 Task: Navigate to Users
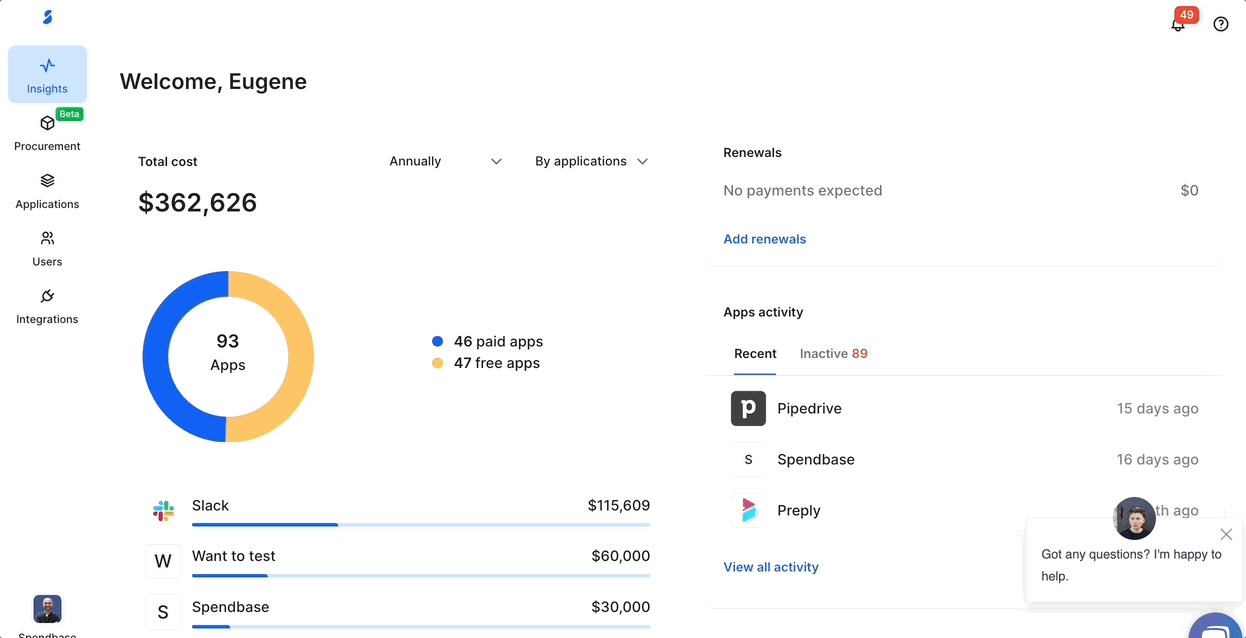coord(47,249)
